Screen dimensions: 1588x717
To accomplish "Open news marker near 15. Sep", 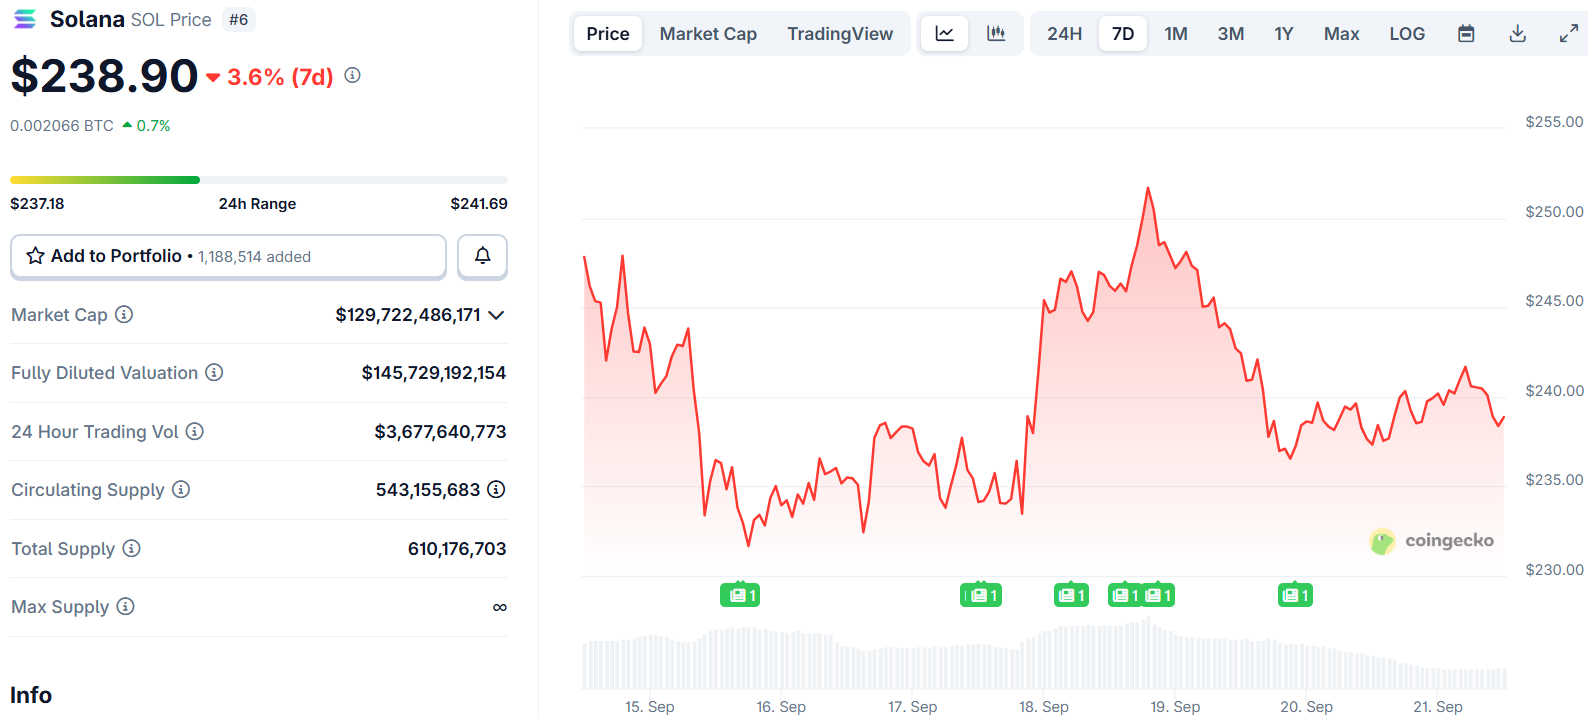I will click(740, 595).
